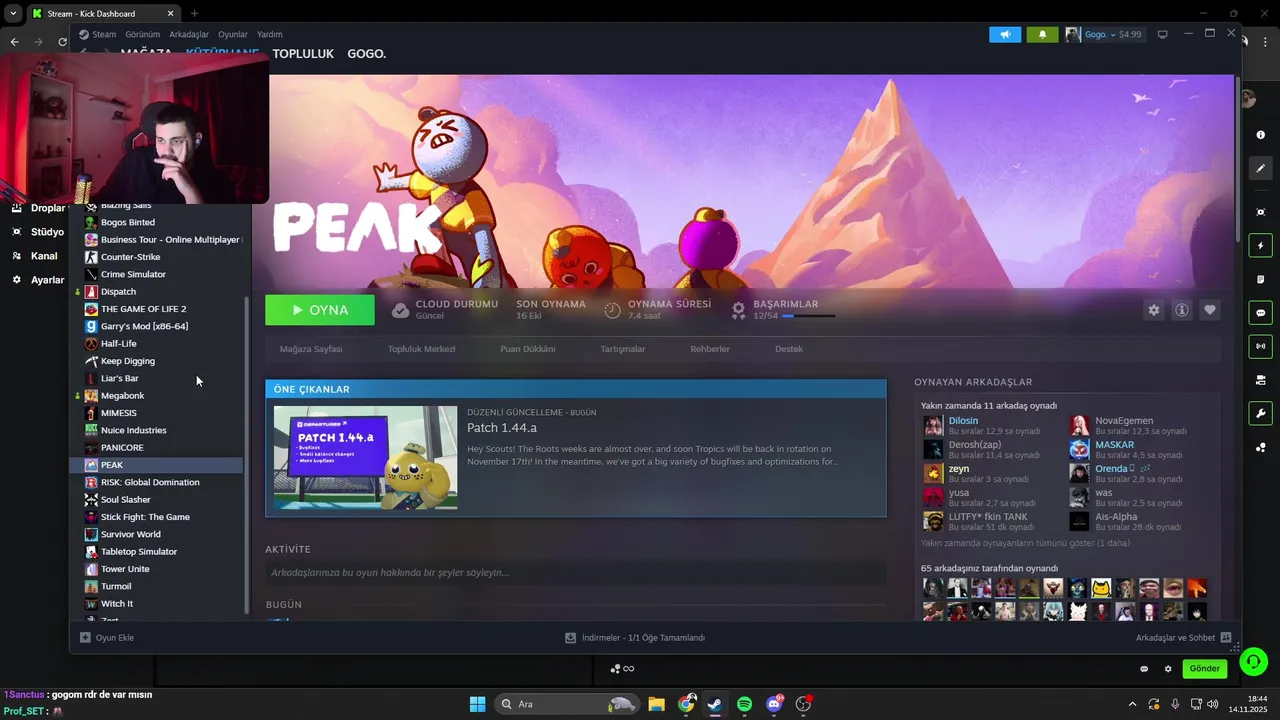Open Spotify from the taskbar
Screen dimensions: 1280x720
[745, 704]
